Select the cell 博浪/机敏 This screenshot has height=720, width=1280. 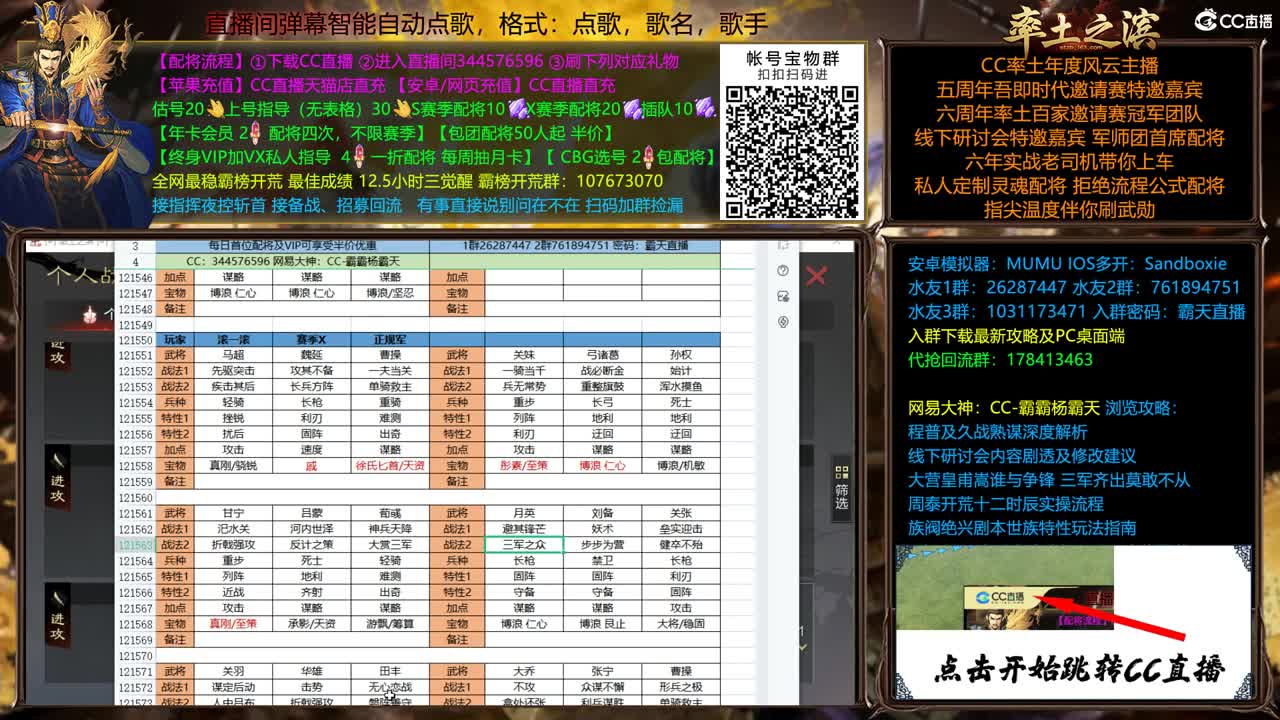[x=681, y=466]
